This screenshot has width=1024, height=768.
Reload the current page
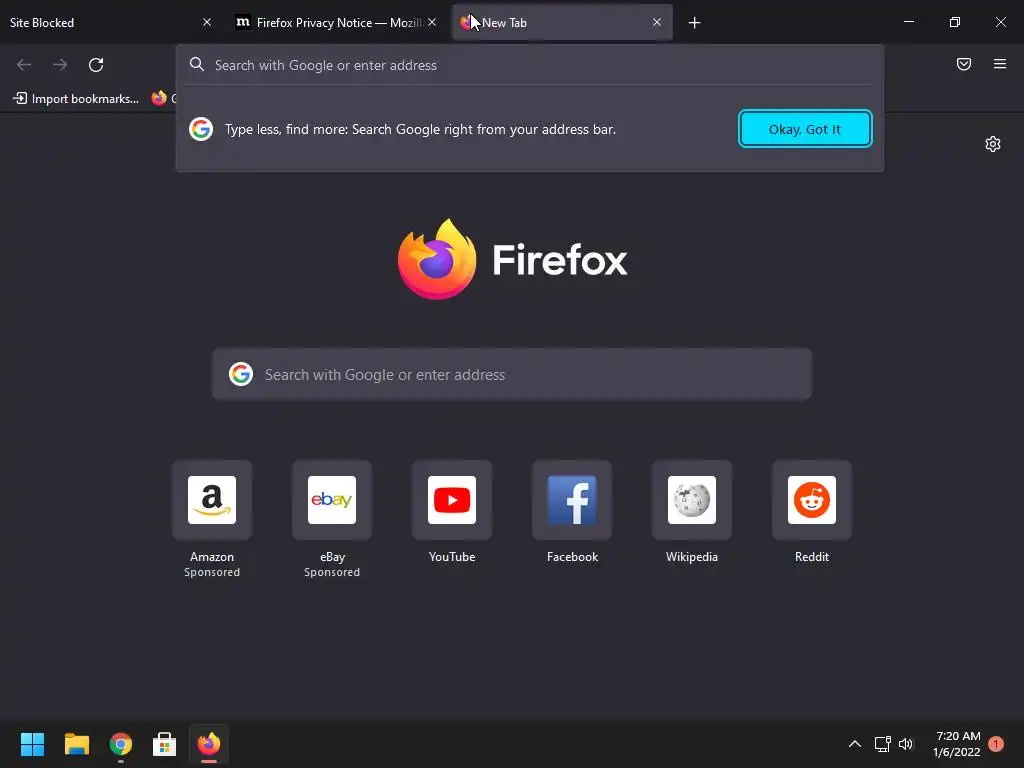96,65
